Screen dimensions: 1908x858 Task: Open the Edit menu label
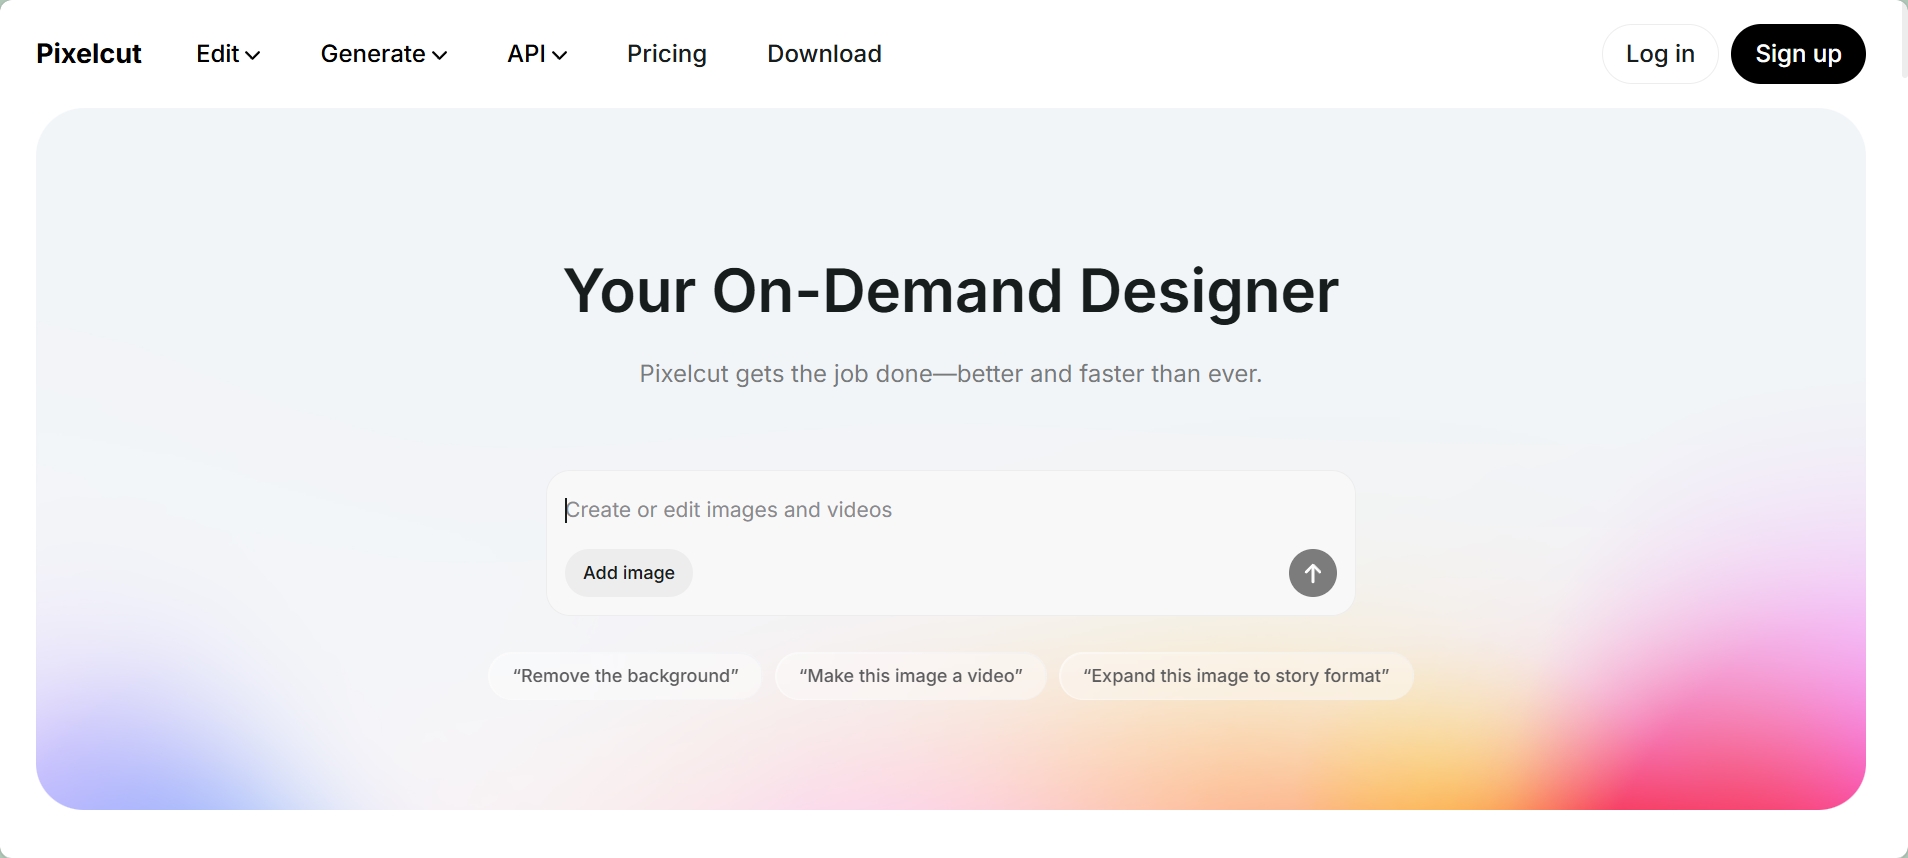217,54
